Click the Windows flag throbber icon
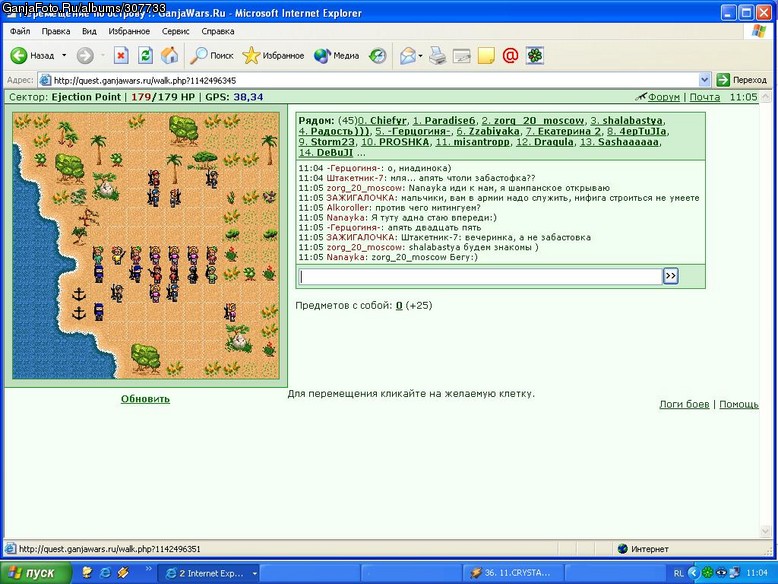Viewport: 778px width, 584px height. coord(759,31)
